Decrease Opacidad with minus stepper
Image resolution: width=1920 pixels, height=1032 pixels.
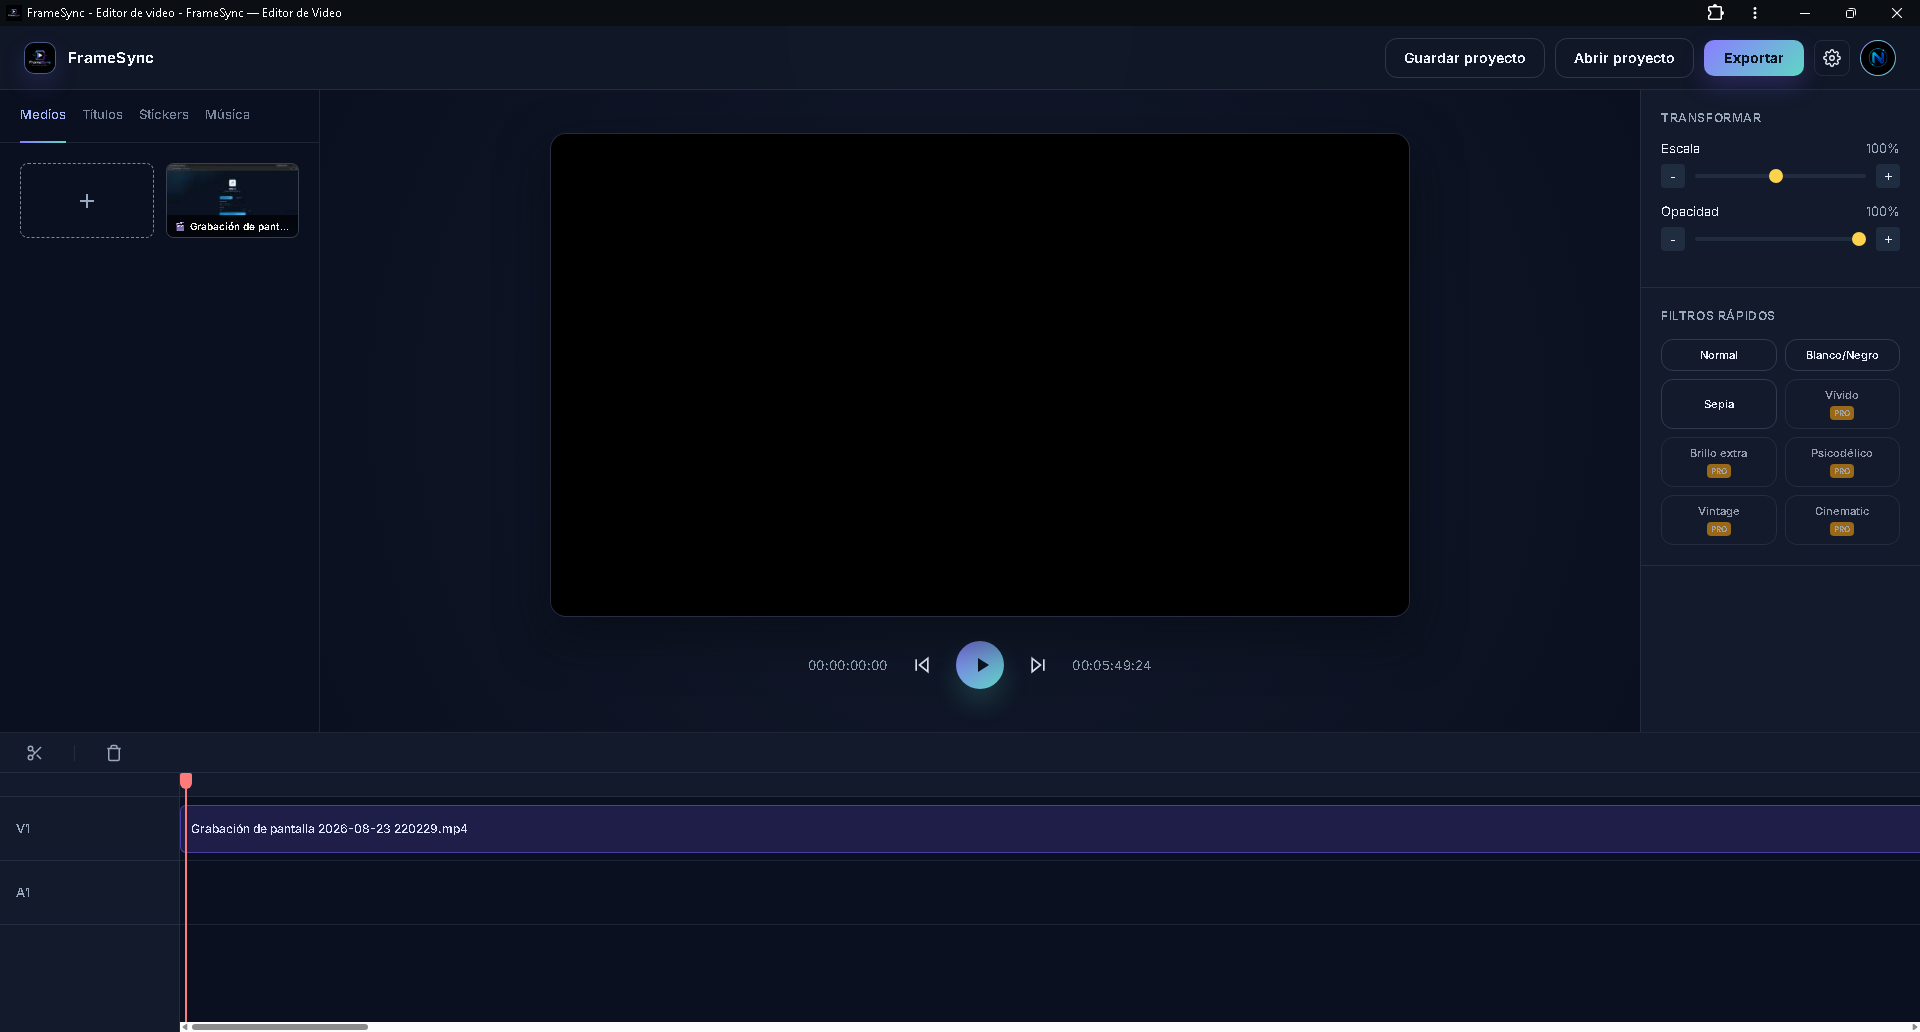point(1673,240)
